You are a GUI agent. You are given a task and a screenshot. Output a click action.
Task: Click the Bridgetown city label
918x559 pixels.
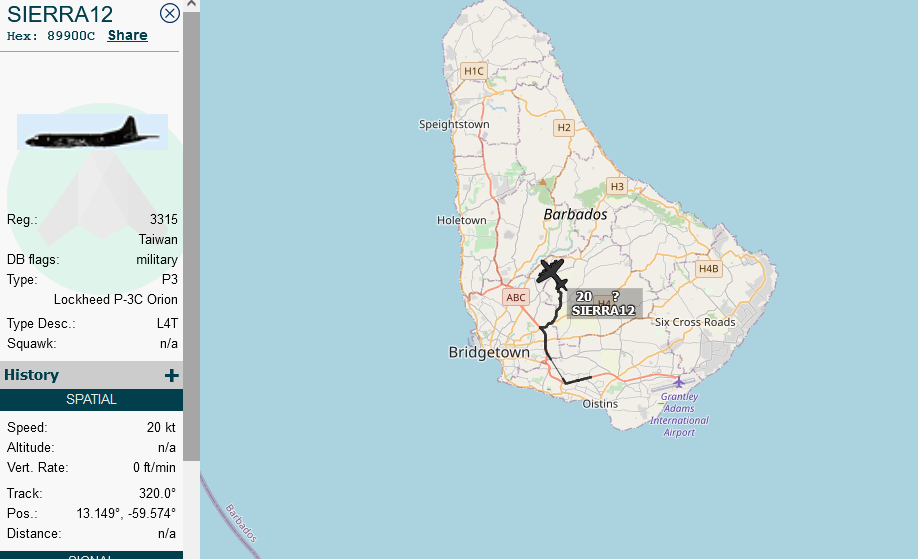(x=489, y=352)
